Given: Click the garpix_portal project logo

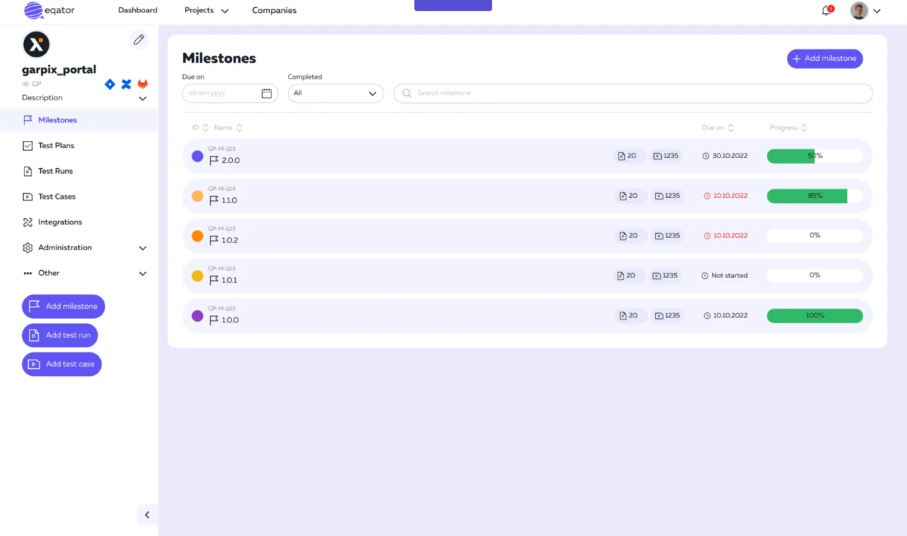Looking at the screenshot, I should 36,45.
